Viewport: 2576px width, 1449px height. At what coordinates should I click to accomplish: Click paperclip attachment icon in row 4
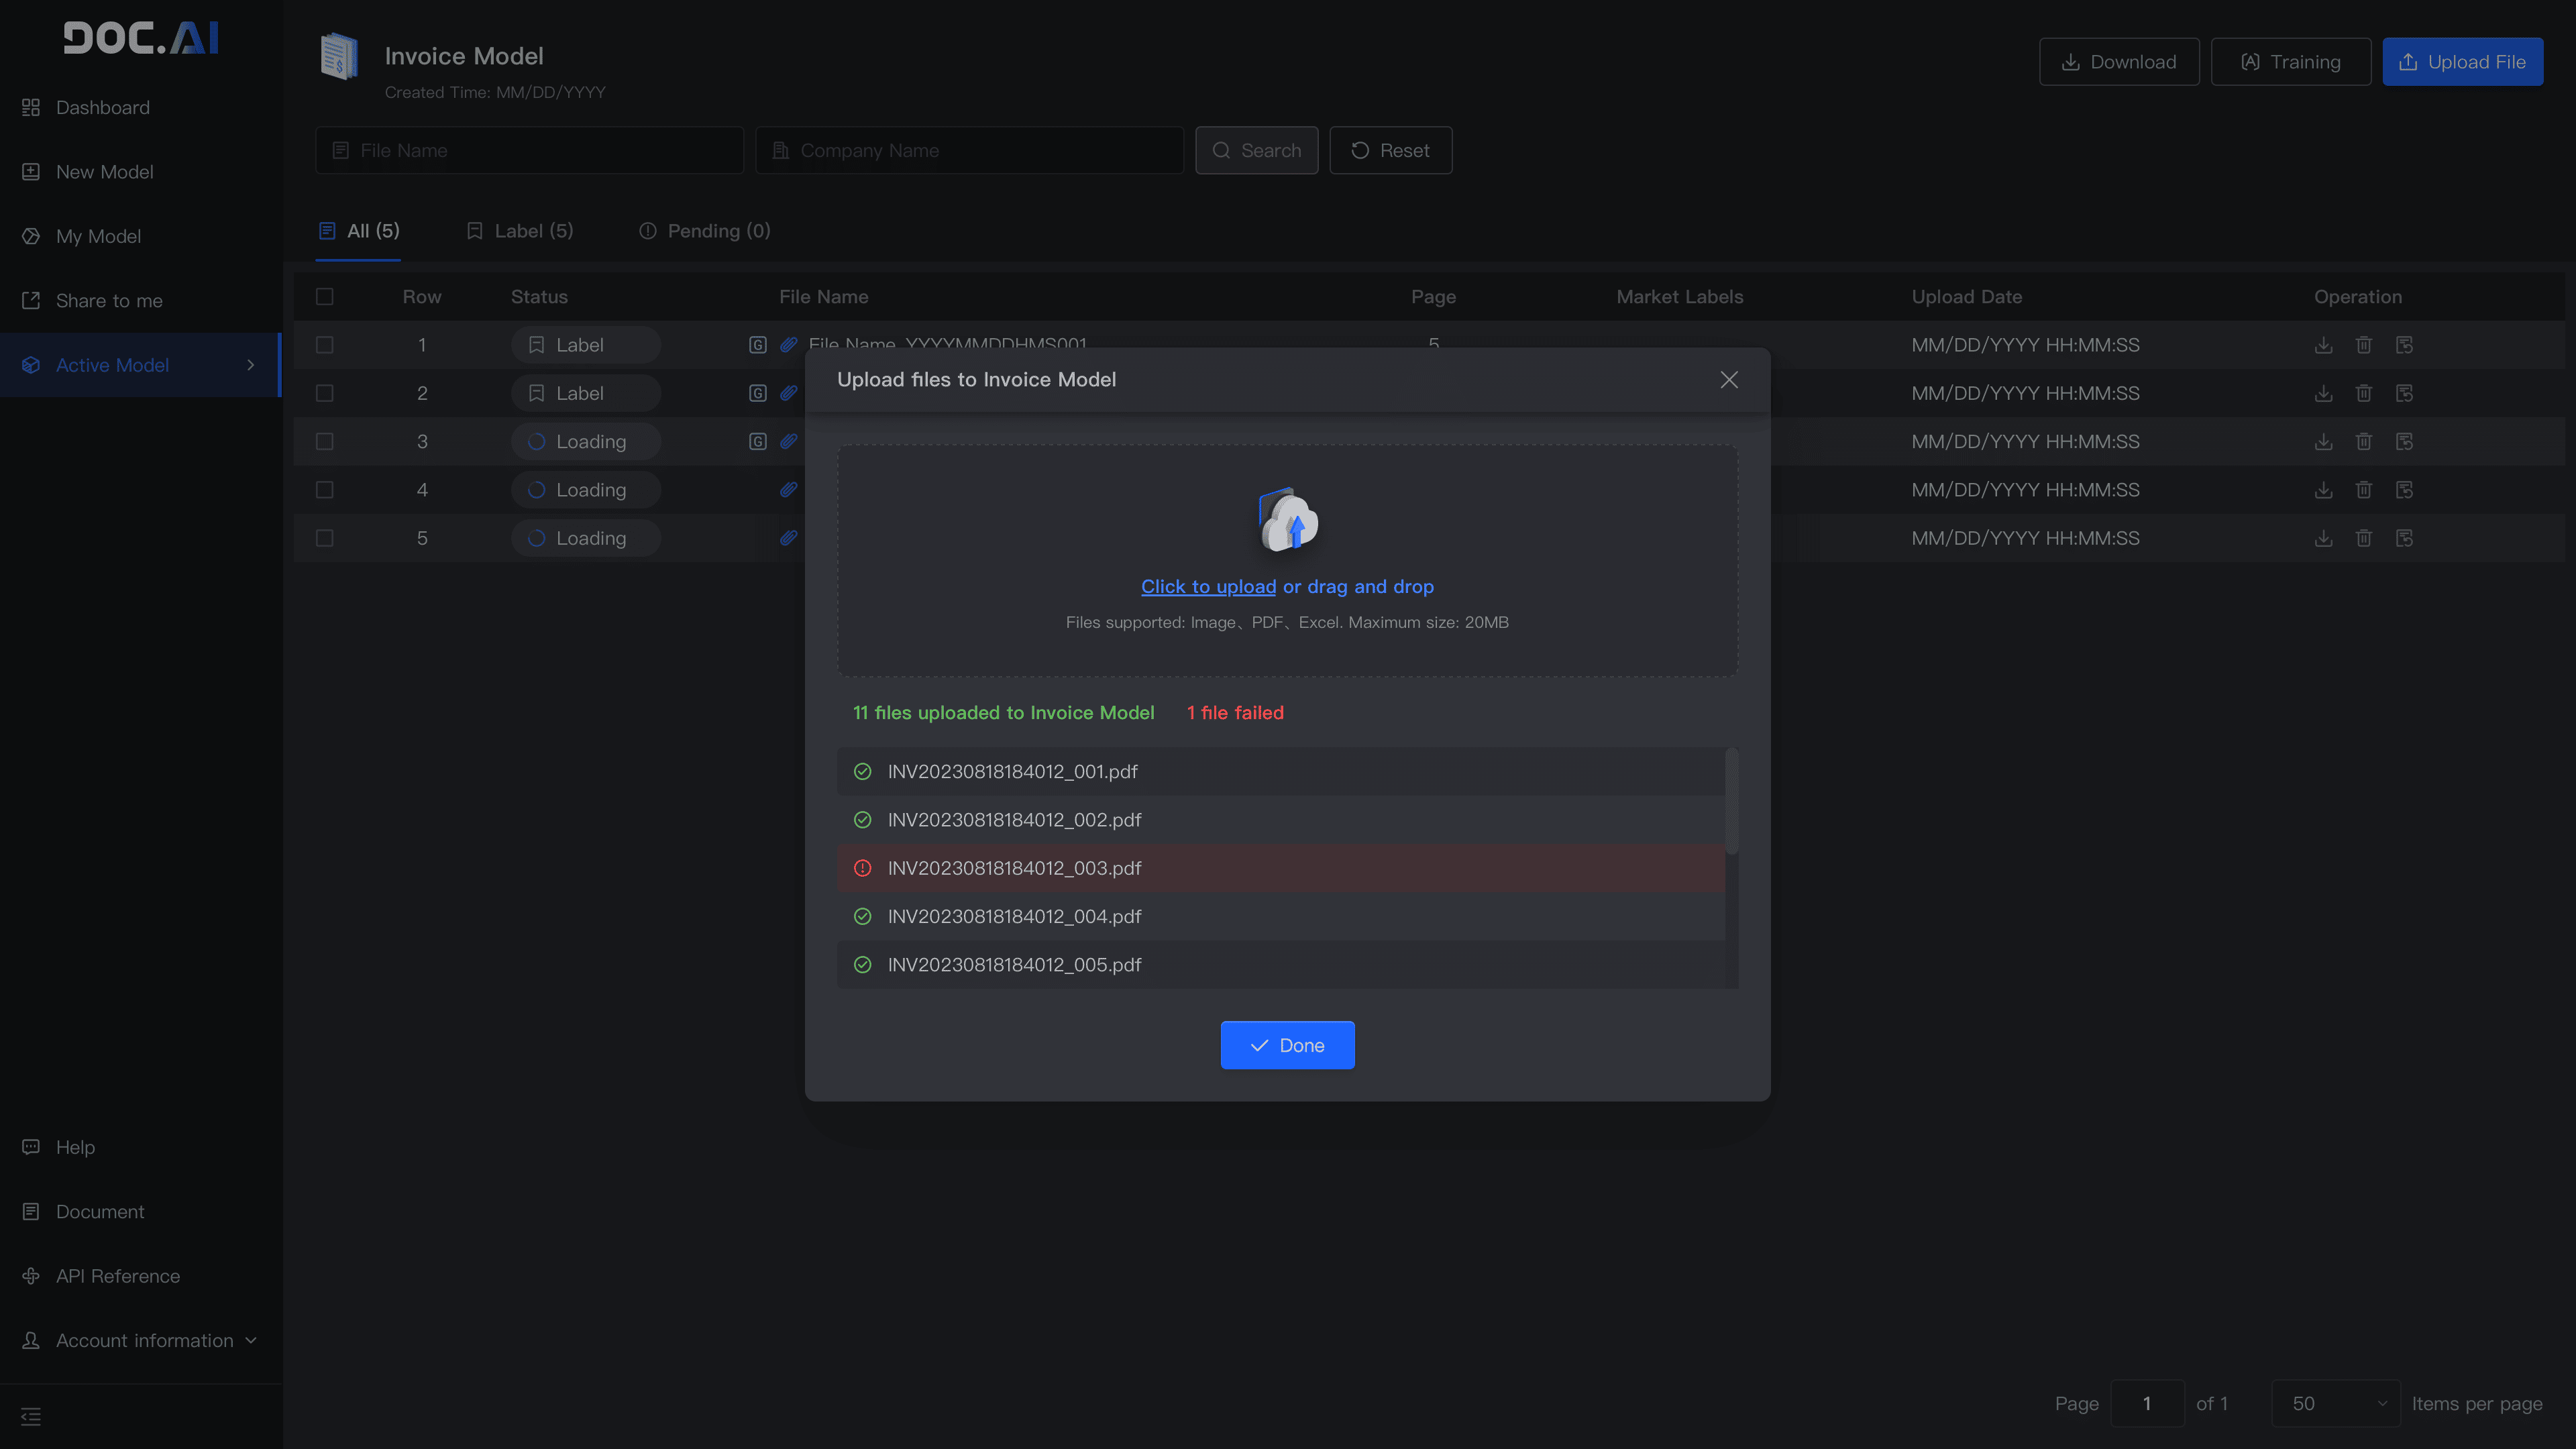pyautogui.click(x=788, y=490)
